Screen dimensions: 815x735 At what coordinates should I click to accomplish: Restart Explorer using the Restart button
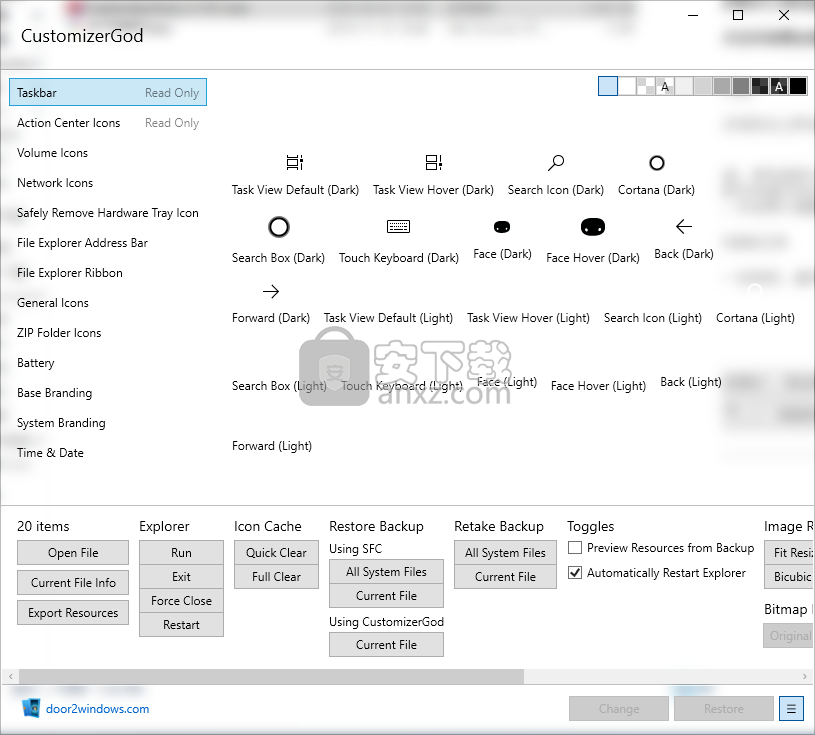(x=181, y=624)
